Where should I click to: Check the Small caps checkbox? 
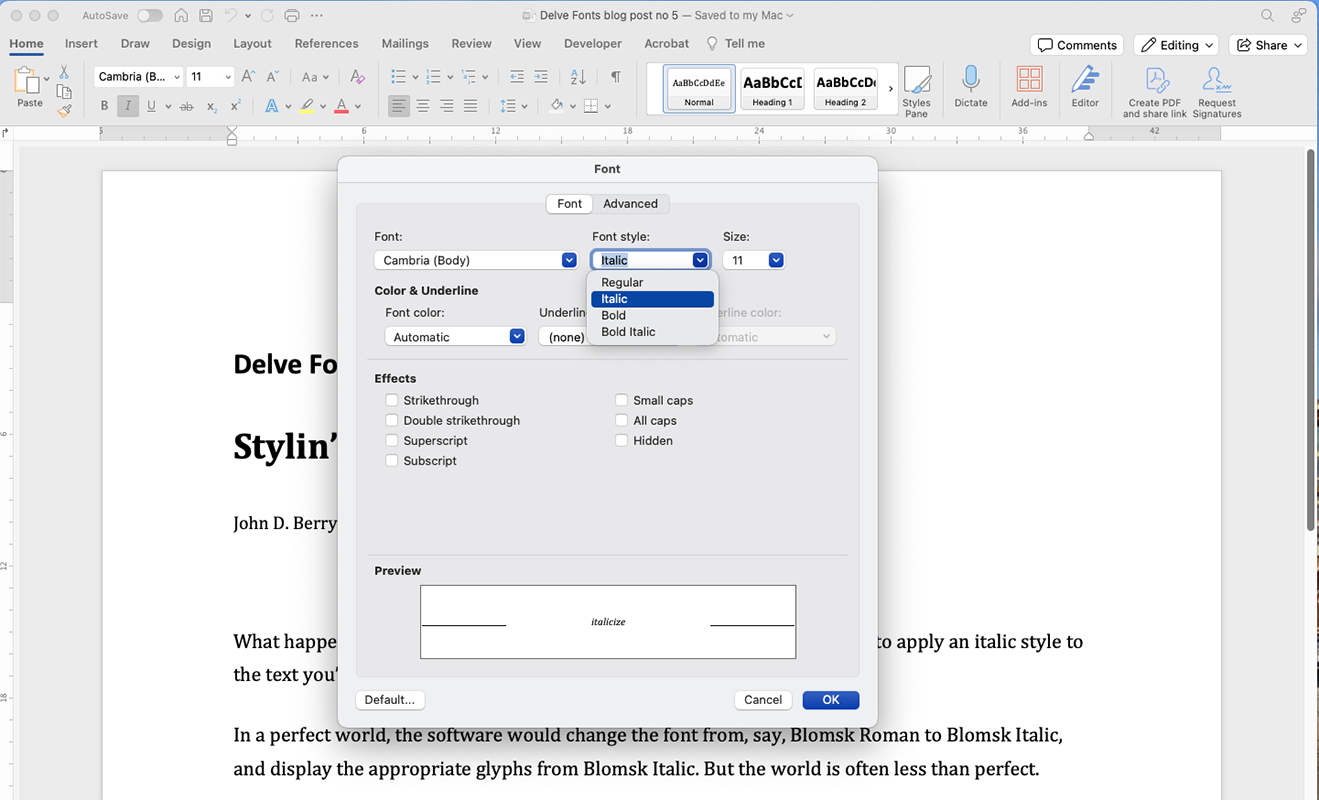point(622,400)
